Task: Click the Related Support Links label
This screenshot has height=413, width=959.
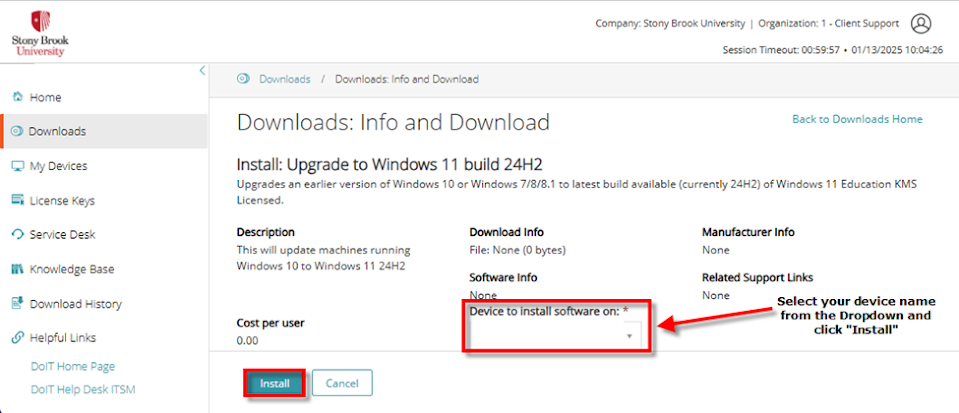Action: [757, 277]
